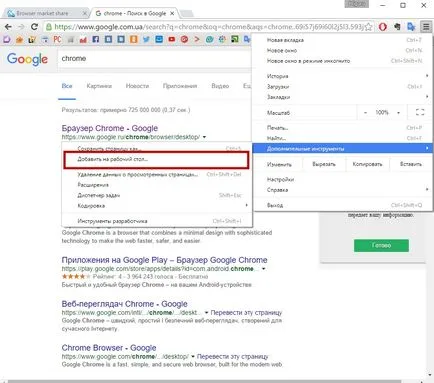Screen dimensions: 434x383
Task: Open the orange square bookmark icon
Action: tap(134, 39)
